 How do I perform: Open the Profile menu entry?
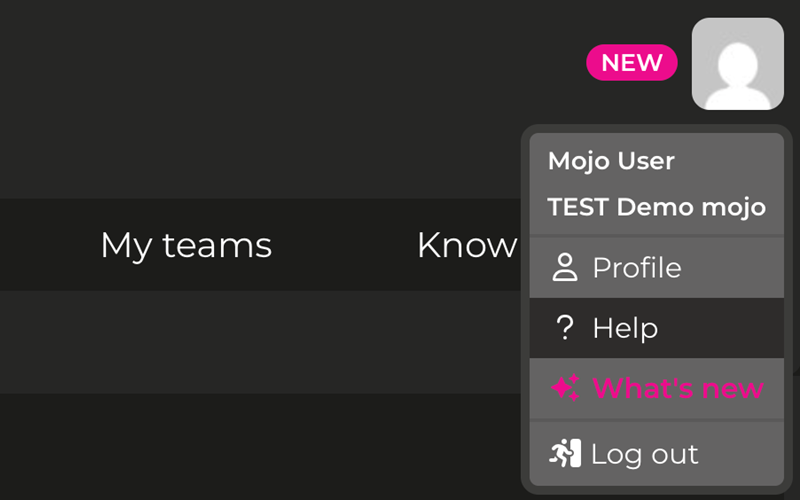click(x=657, y=267)
